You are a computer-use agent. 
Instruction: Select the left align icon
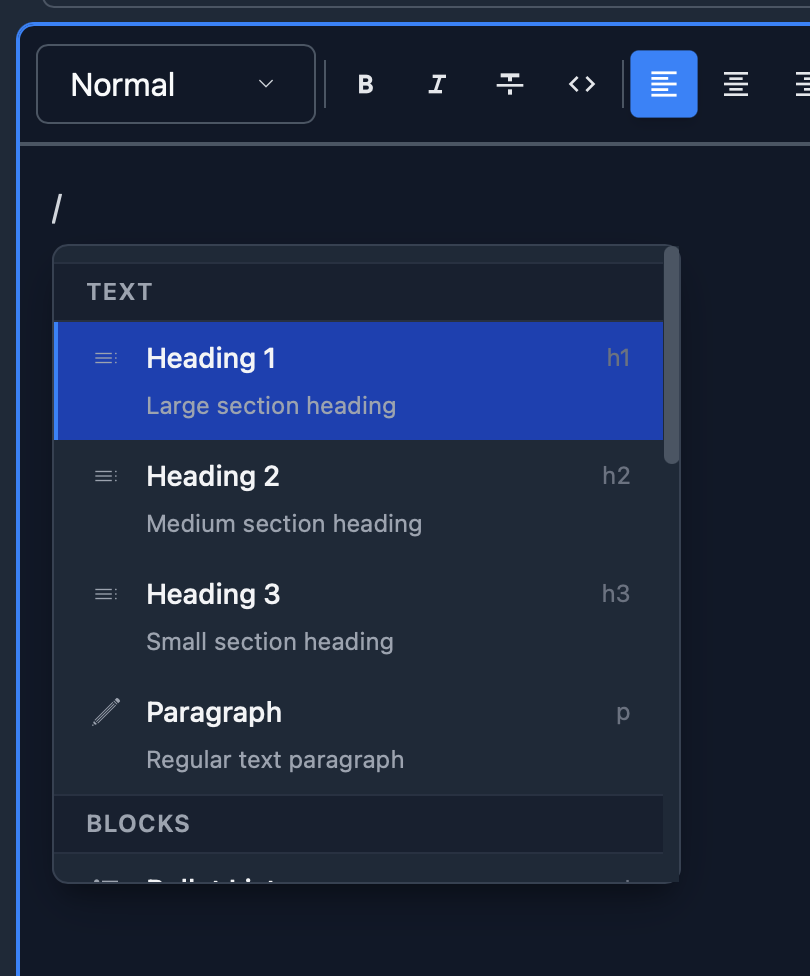coord(663,84)
